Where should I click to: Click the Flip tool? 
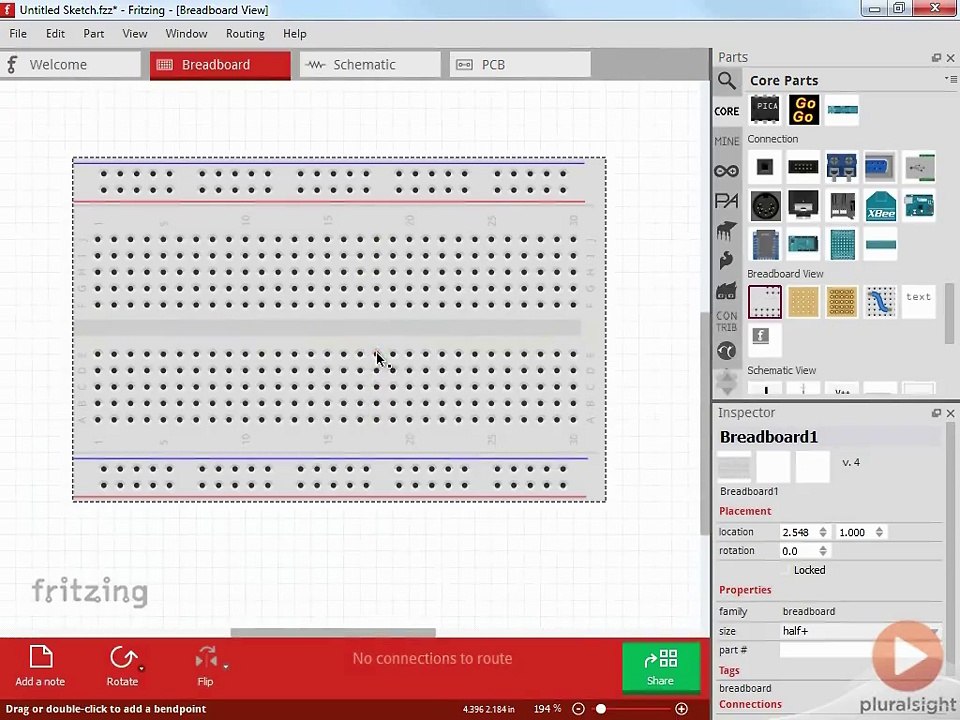point(206,666)
